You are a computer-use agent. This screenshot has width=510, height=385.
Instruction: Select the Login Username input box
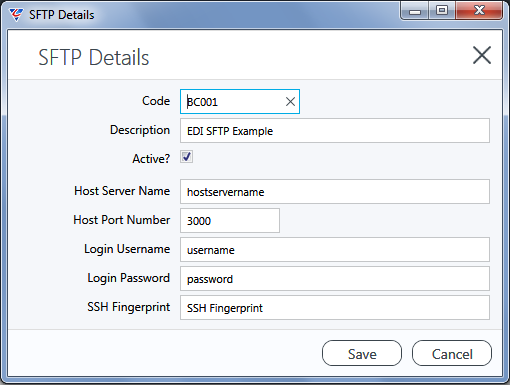click(x=335, y=250)
